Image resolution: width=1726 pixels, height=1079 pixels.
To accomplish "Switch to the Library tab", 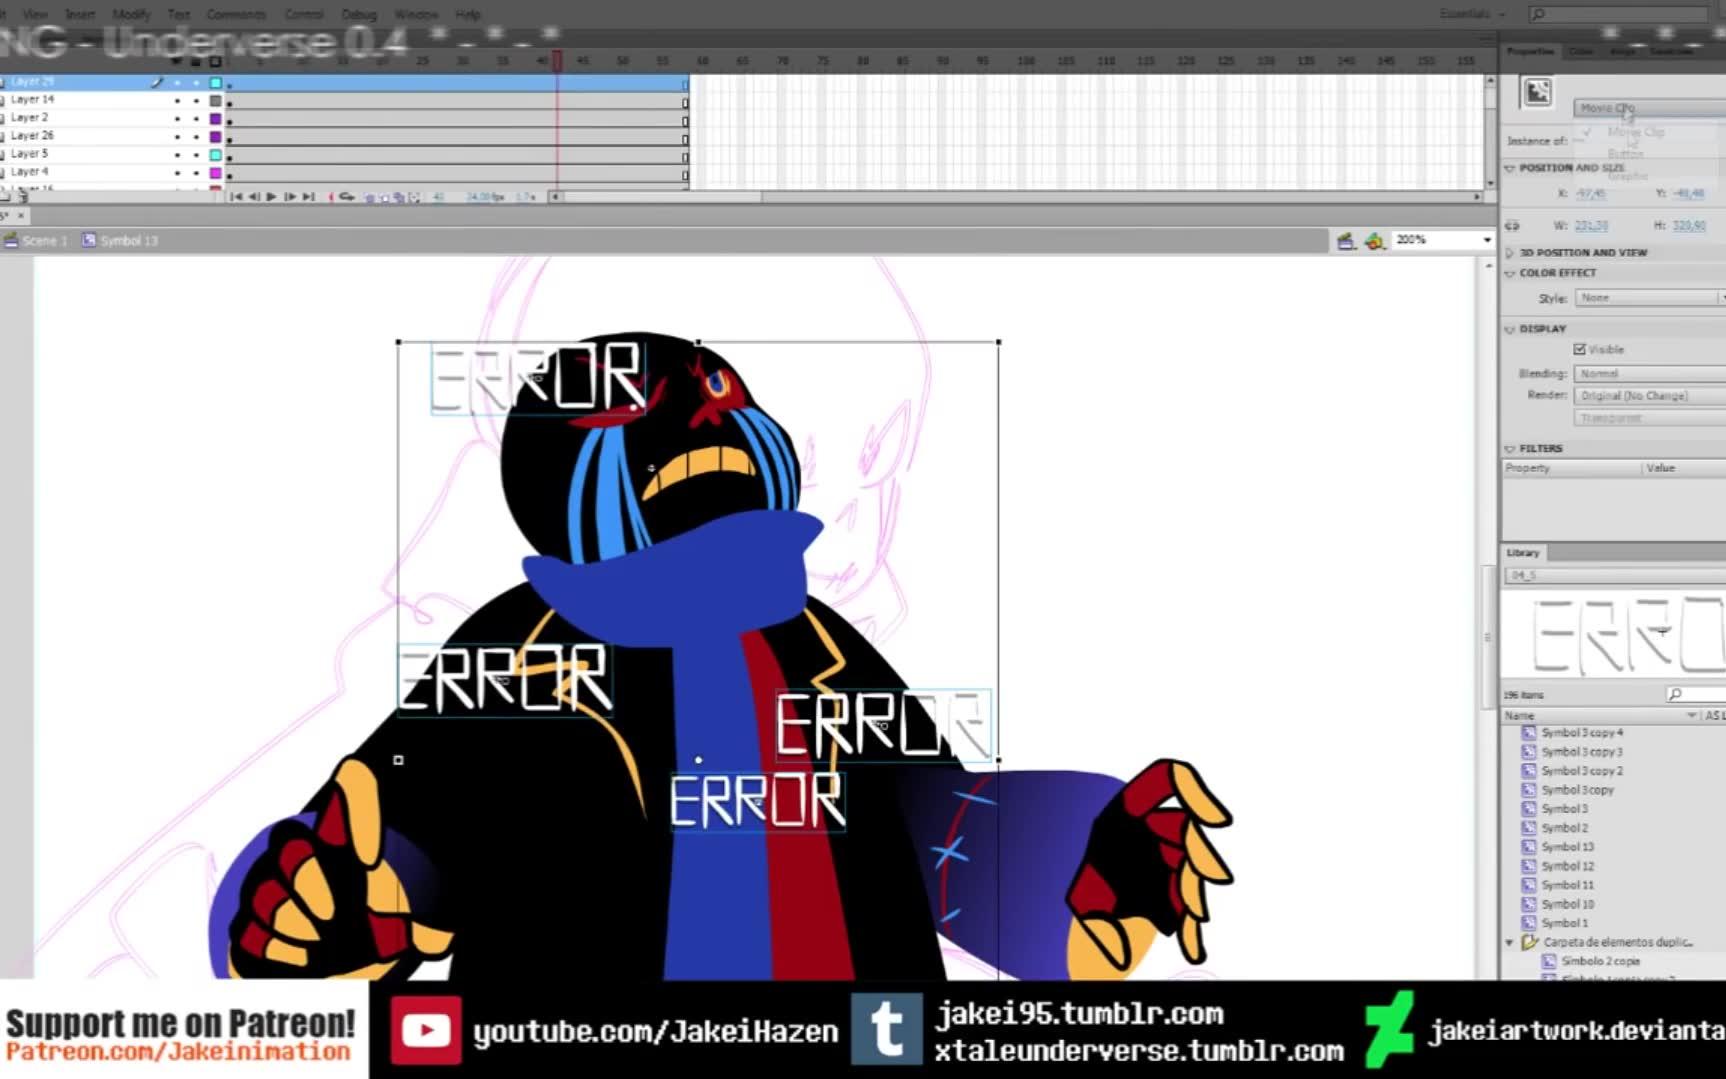I will [x=1523, y=553].
